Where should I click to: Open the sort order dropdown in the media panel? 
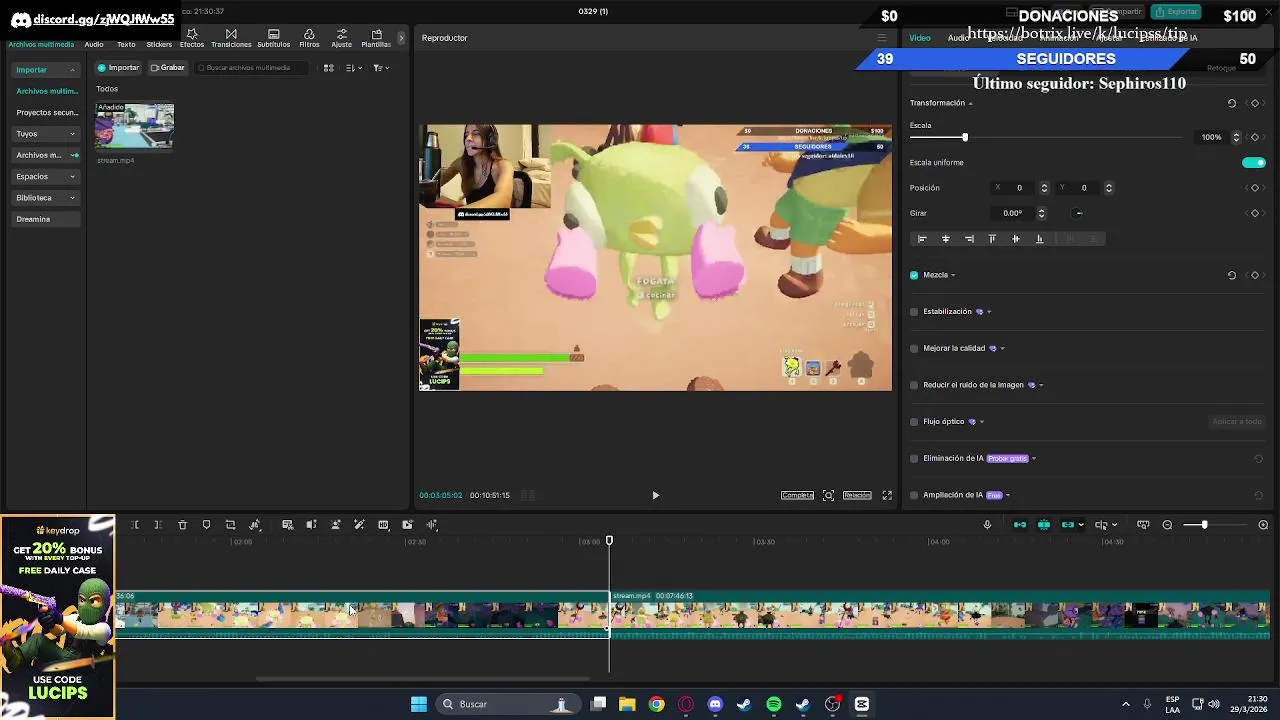tap(353, 68)
